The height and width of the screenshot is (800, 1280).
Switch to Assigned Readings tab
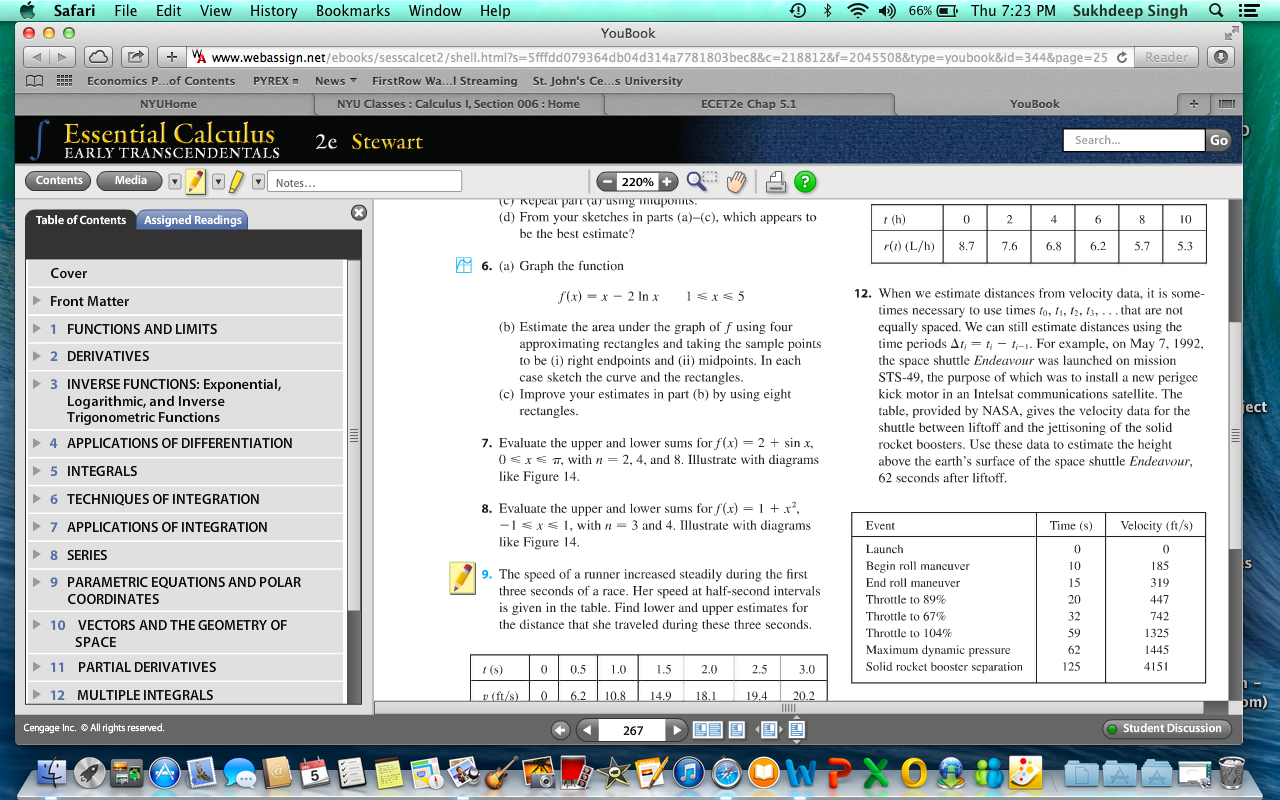tap(193, 220)
